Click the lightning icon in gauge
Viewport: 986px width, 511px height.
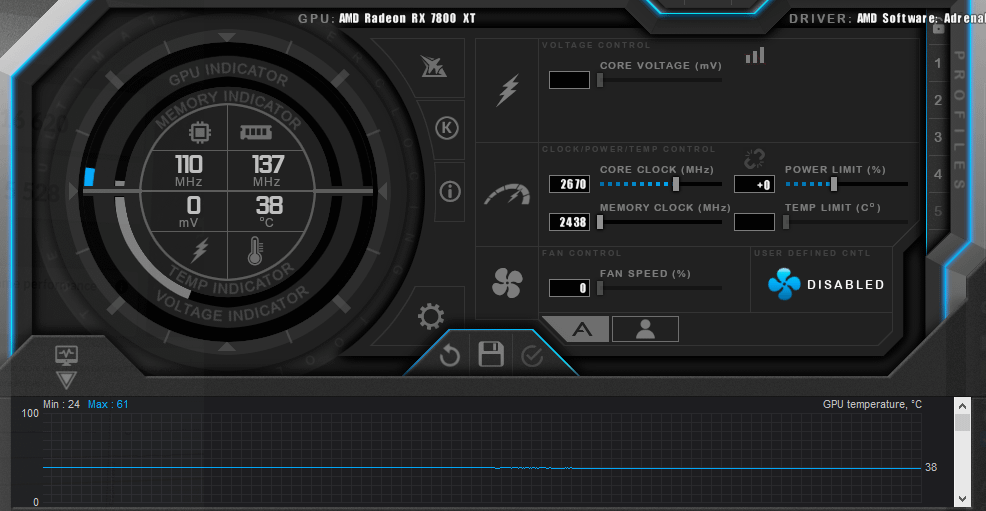[x=200, y=250]
